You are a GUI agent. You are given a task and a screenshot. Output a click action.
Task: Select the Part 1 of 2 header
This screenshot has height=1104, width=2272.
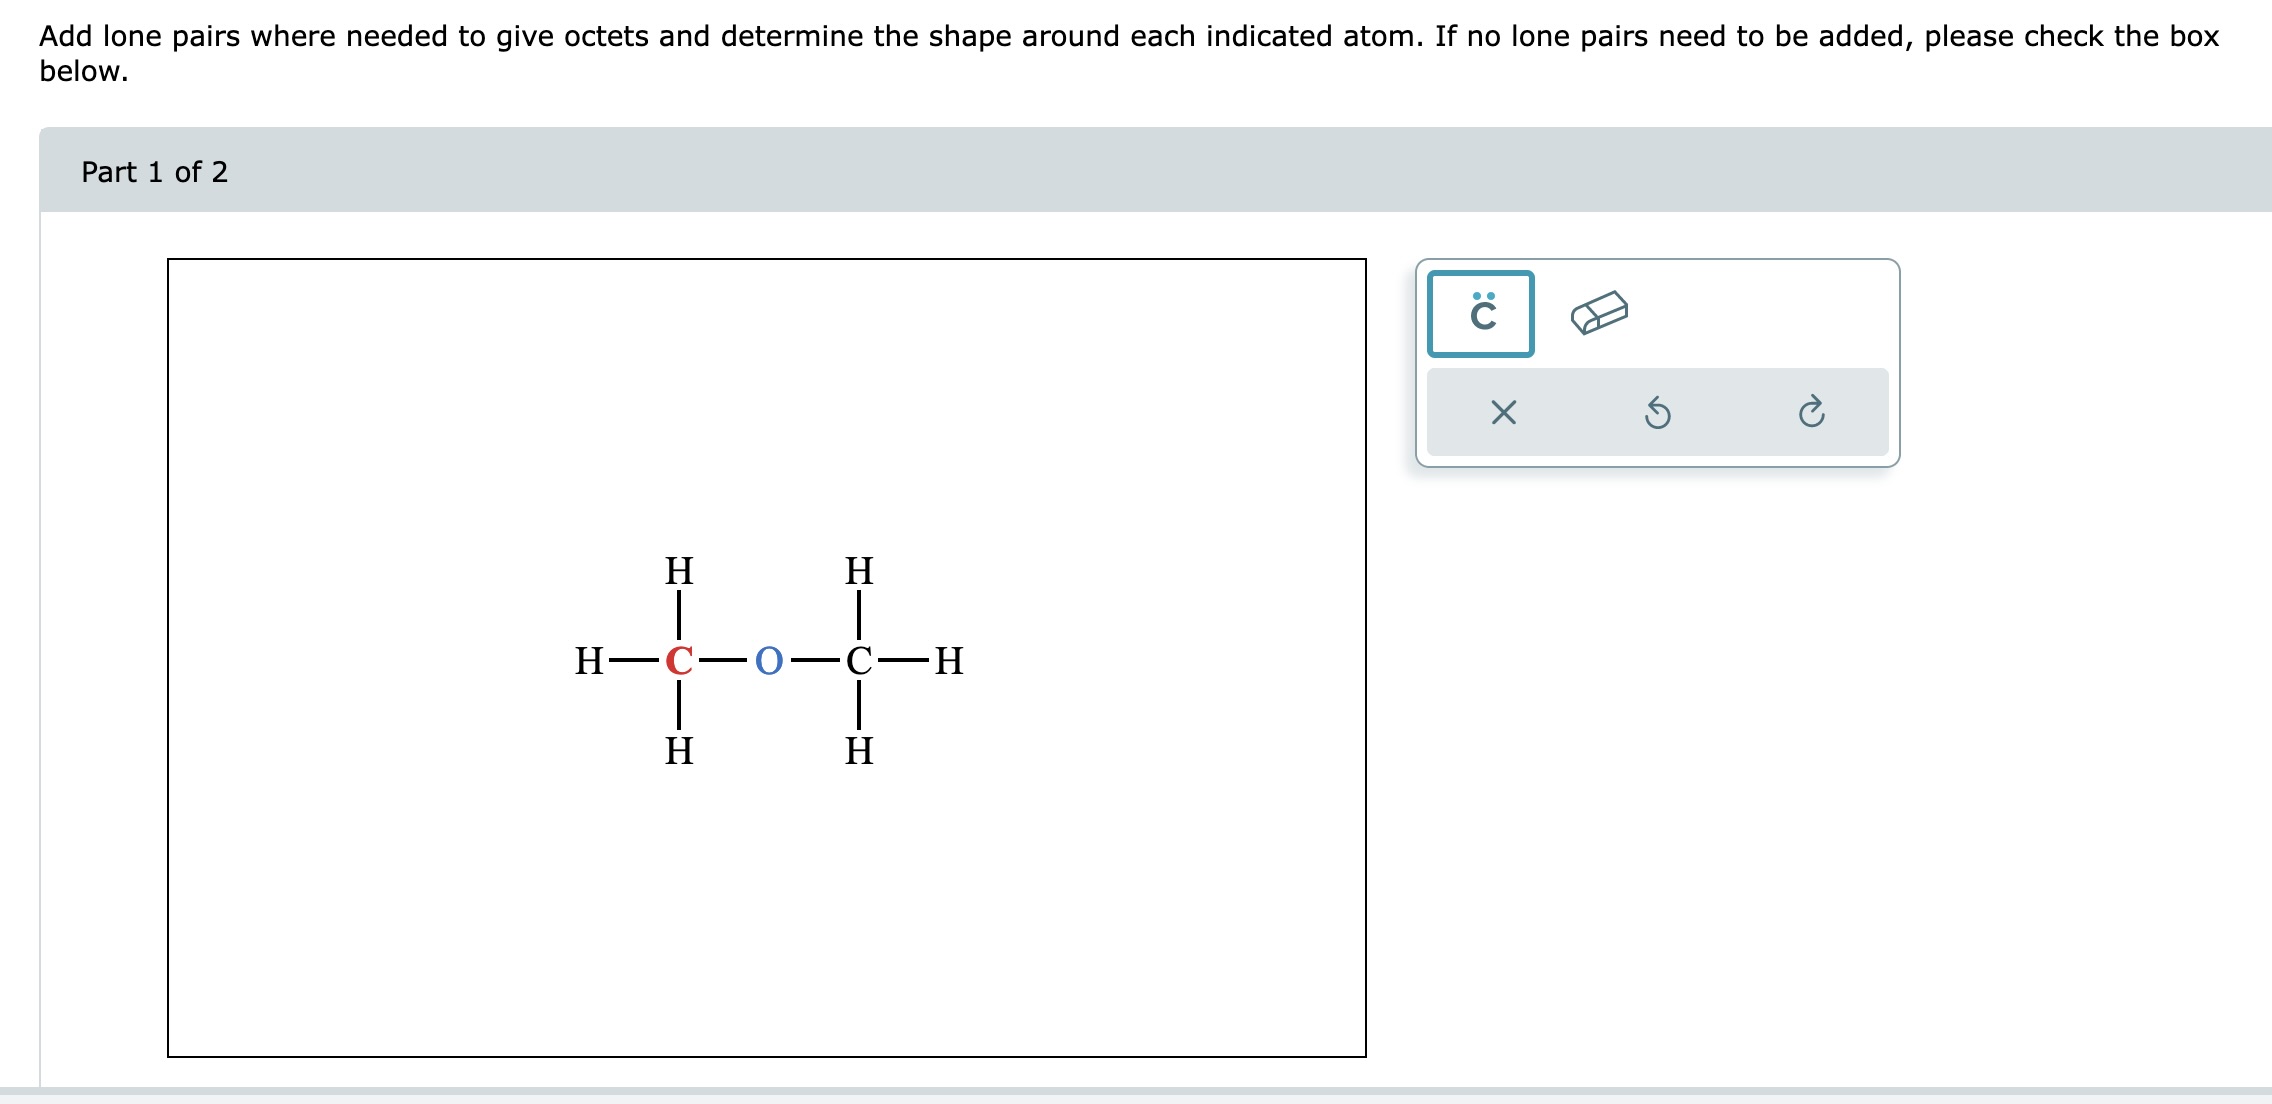[154, 172]
